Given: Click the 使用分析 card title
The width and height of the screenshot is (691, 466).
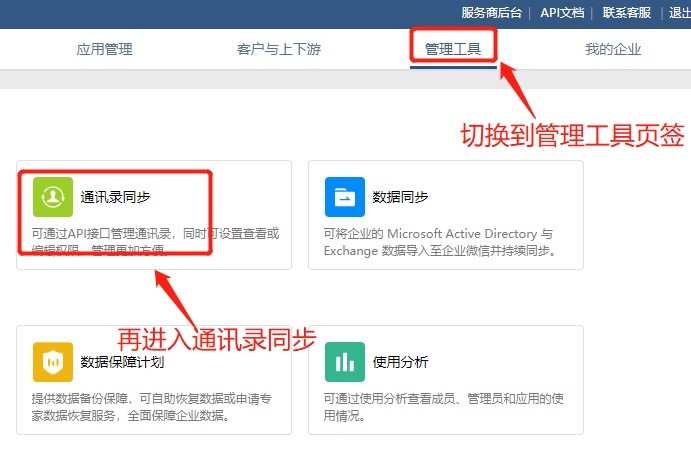Looking at the screenshot, I should (x=400, y=362).
